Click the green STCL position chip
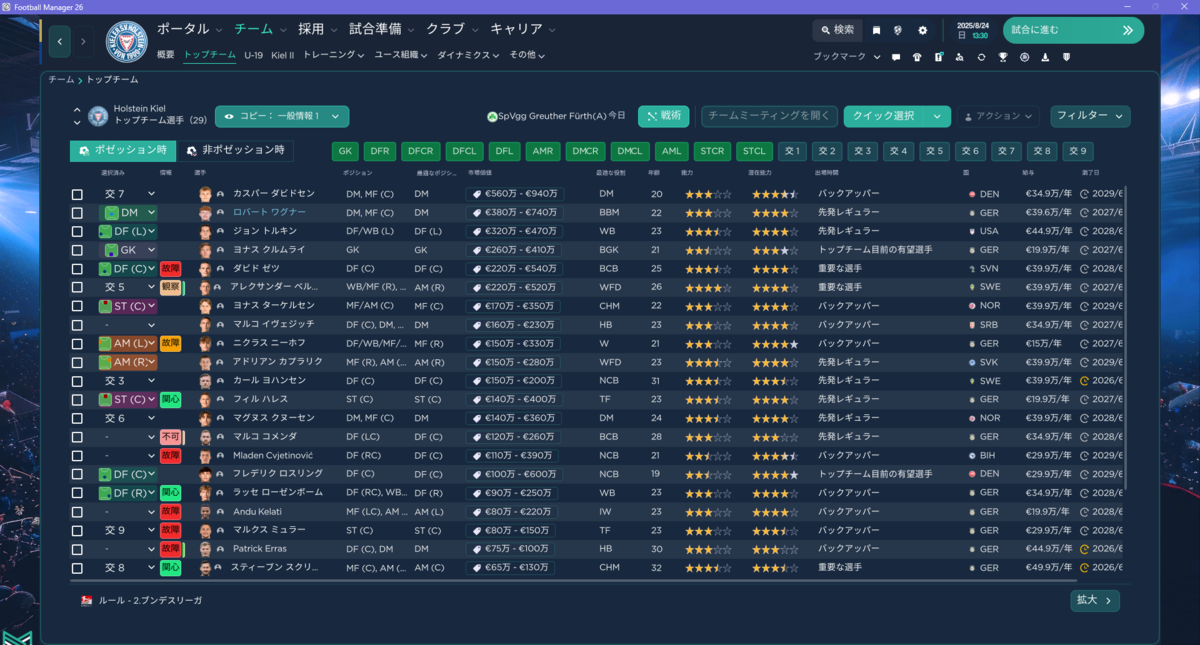Image resolution: width=1200 pixels, height=645 pixels. click(x=755, y=151)
